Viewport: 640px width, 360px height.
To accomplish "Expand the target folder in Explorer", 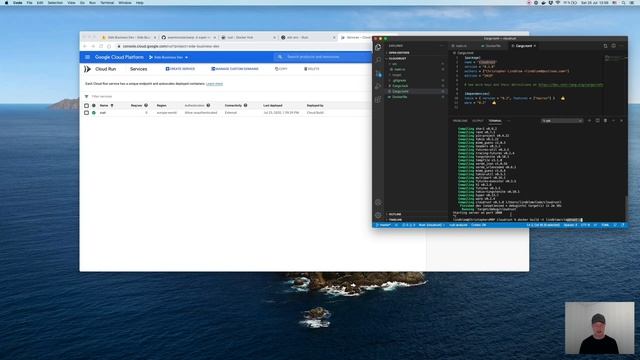I will (x=397, y=75).
